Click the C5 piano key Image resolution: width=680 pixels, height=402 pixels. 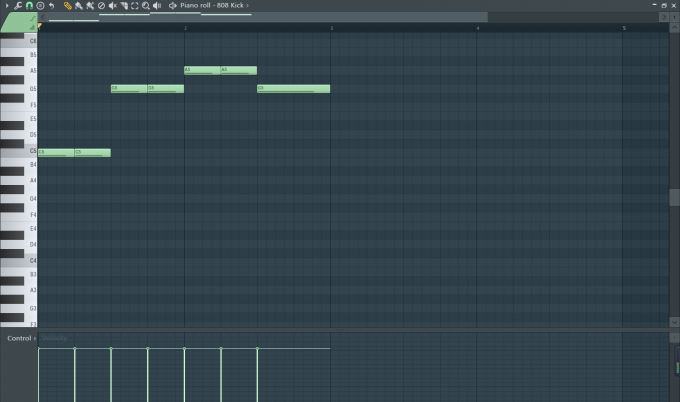(19, 152)
